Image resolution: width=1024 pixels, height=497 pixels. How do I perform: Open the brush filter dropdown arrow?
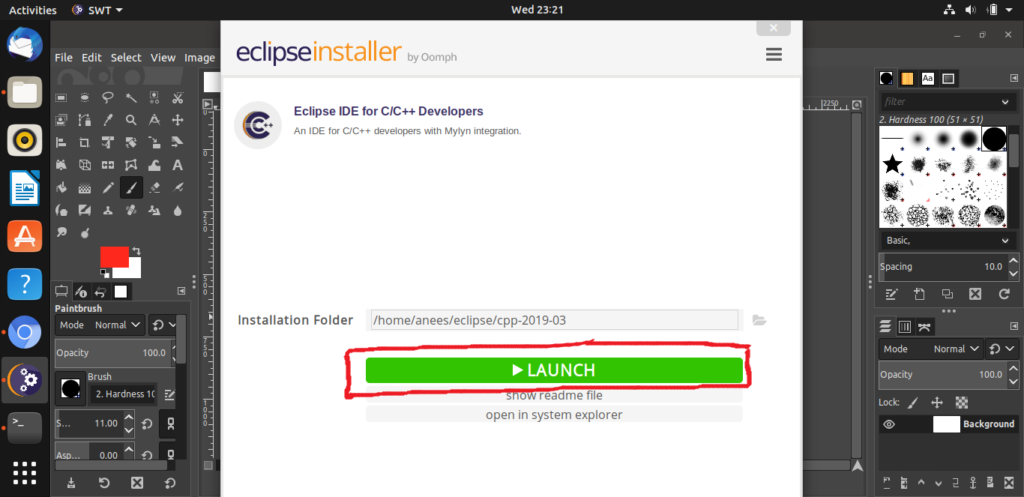pyautogui.click(x=1005, y=102)
